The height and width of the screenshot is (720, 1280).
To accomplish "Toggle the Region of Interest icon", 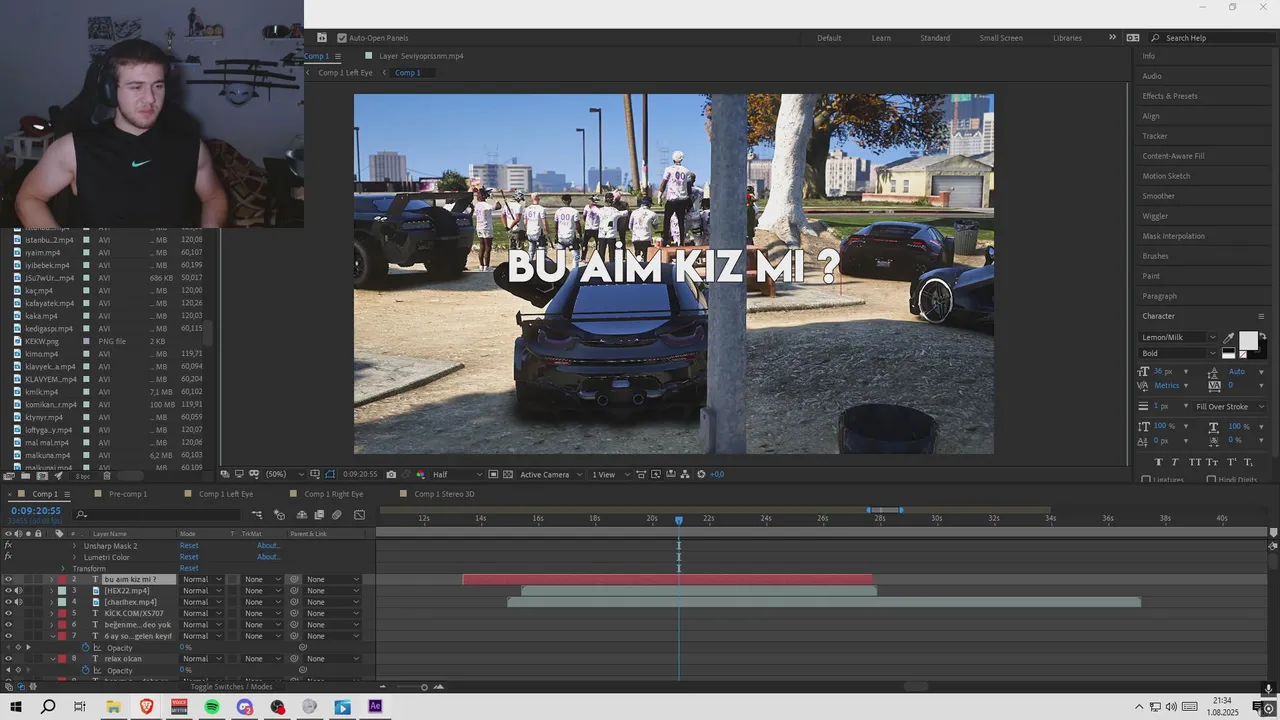I will (493, 474).
